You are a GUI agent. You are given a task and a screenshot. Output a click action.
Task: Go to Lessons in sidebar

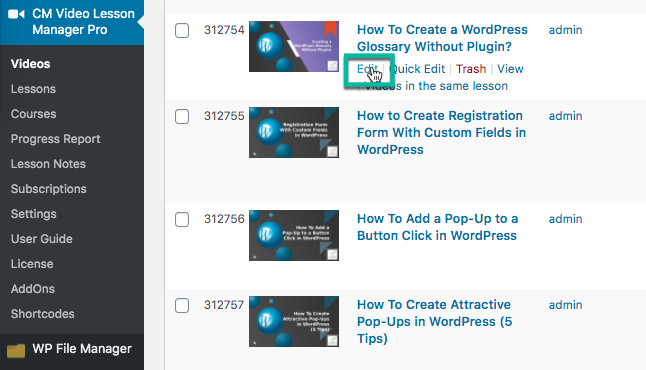33,89
